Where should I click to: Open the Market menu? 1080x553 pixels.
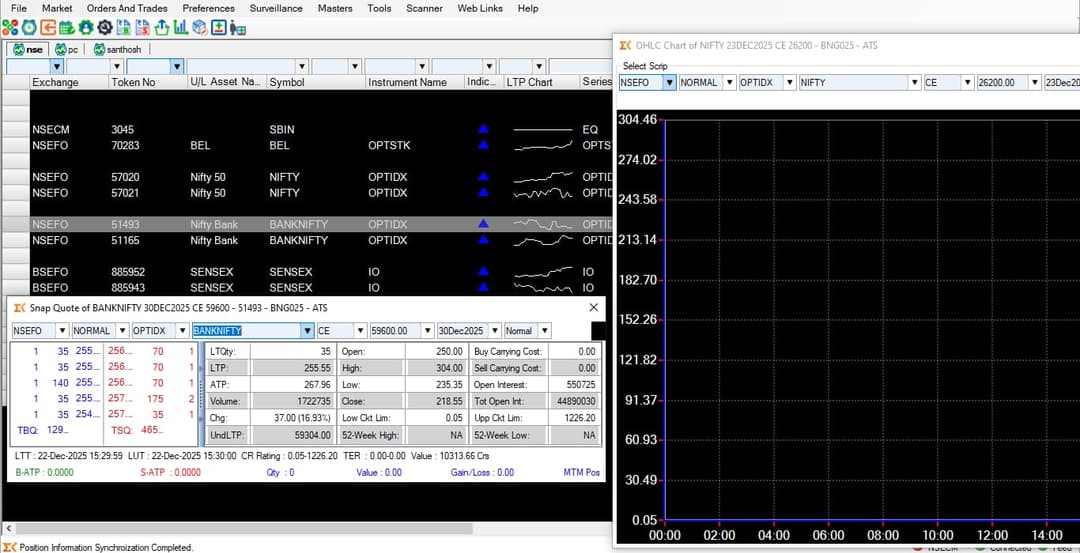tap(57, 8)
